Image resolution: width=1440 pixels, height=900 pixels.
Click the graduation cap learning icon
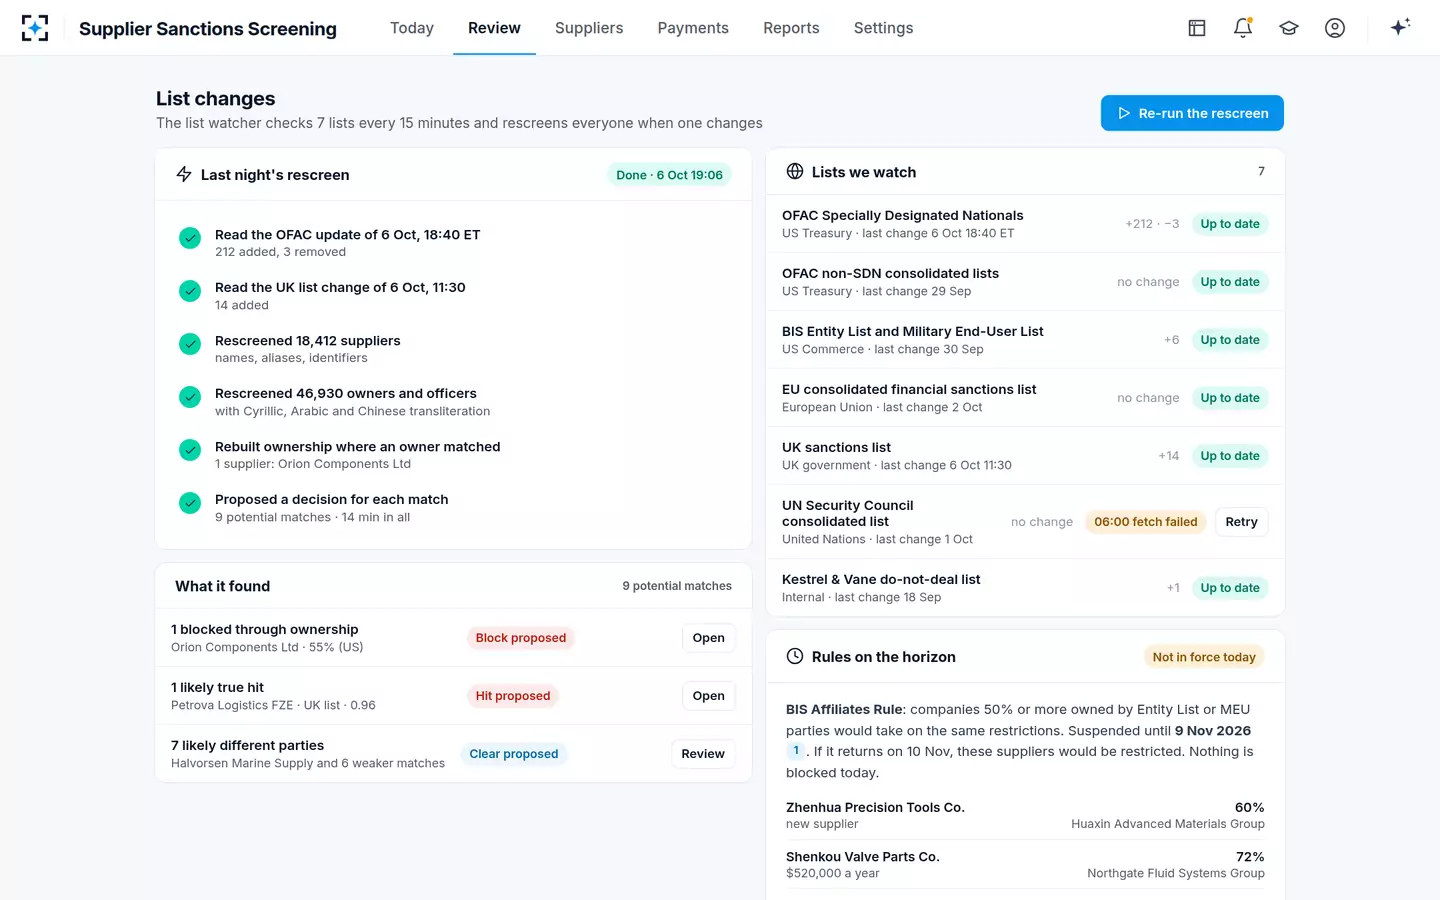tap(1289, 28)
